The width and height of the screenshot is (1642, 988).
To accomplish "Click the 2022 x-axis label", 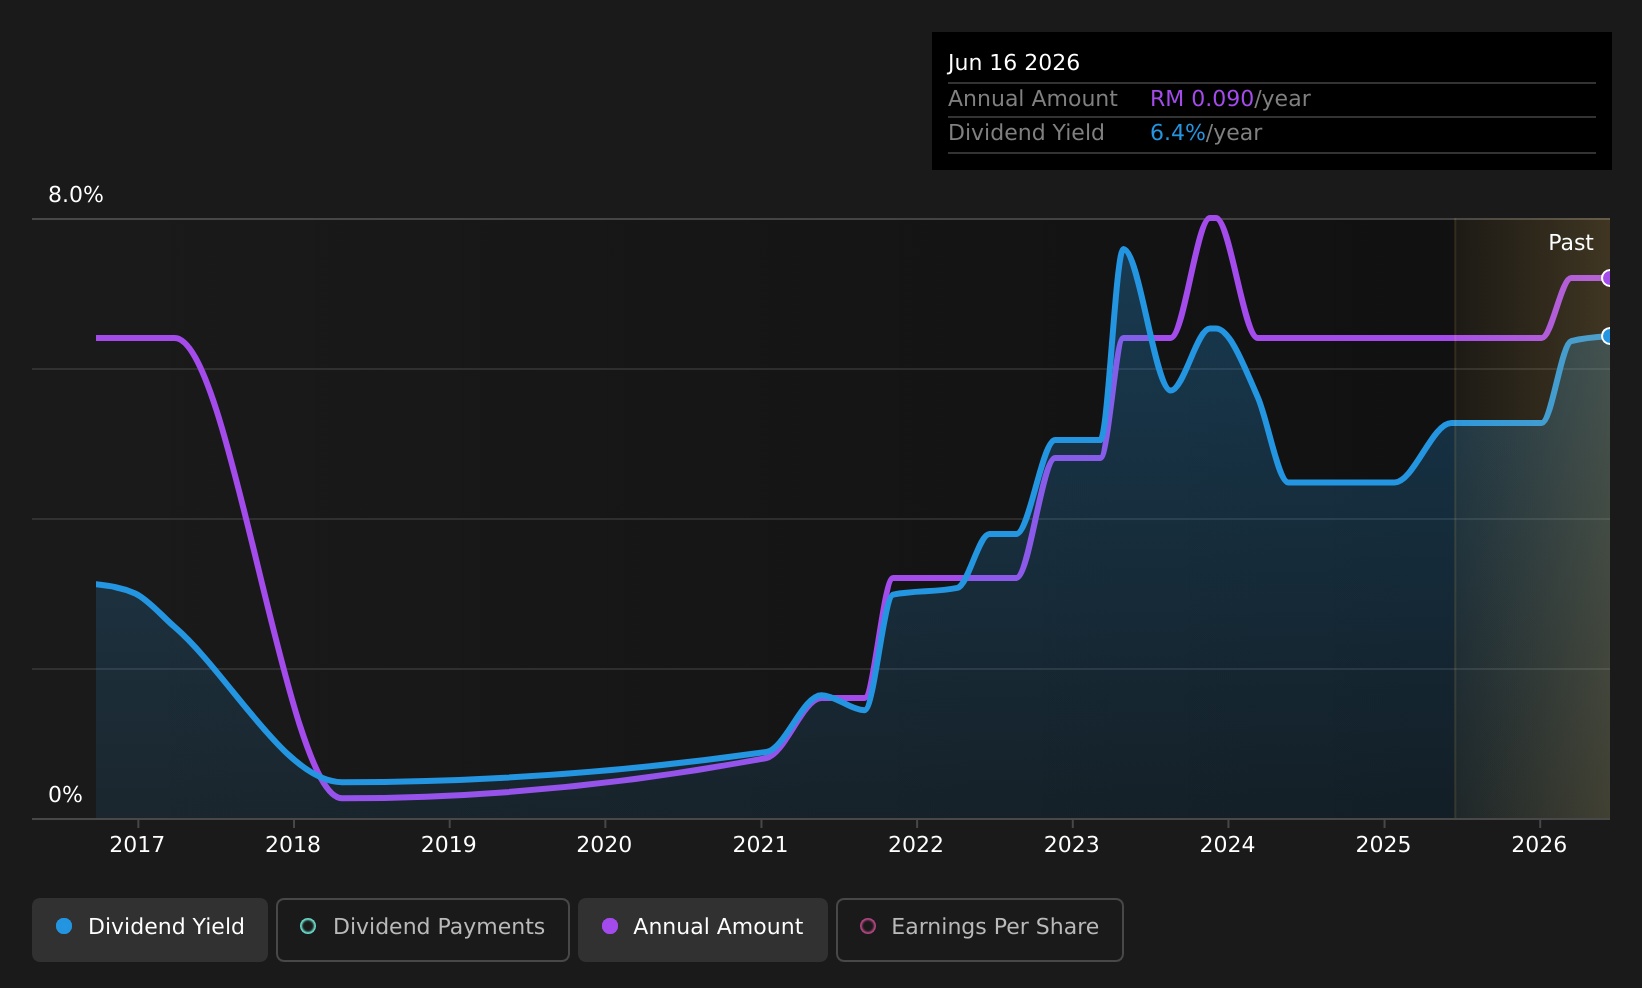I will (x=916, y=845).
